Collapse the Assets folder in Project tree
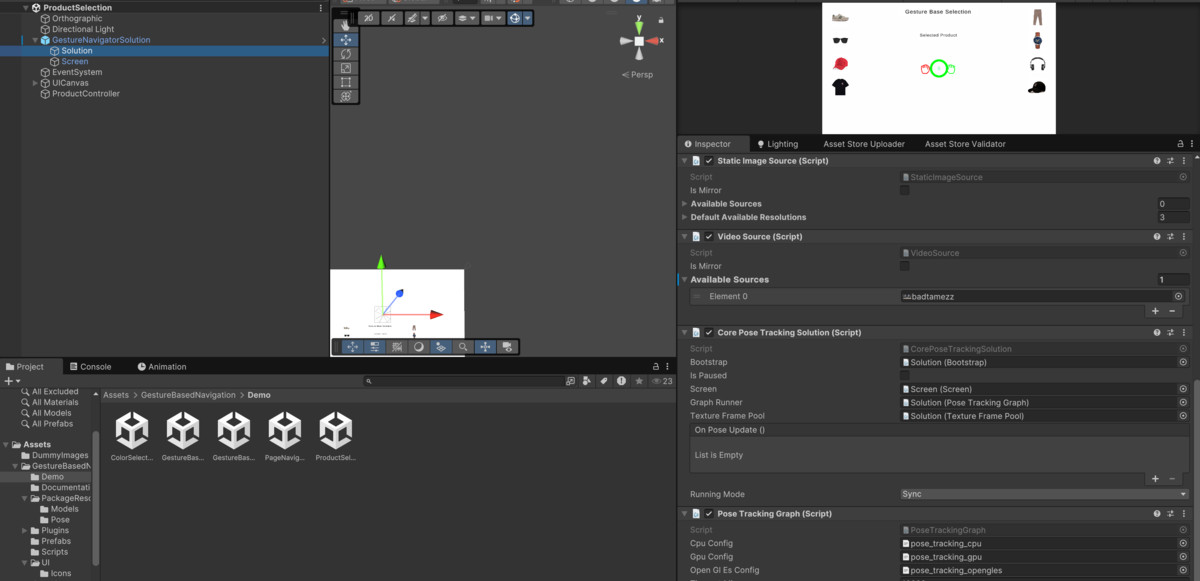Viewport: 1200px width, 581px height. click(x=6, y=445)
